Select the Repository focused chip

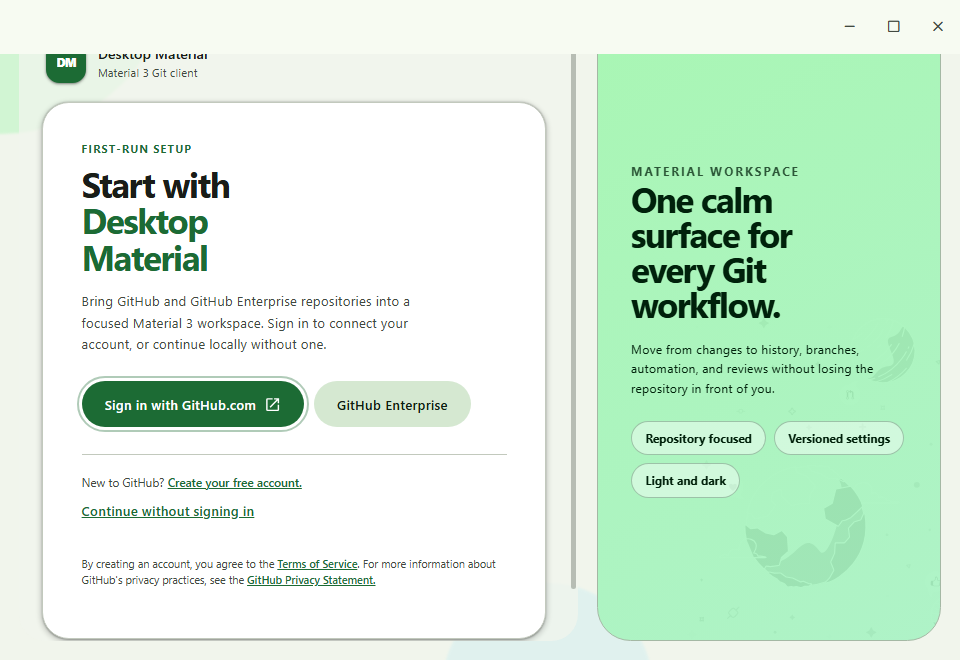(x=698, y=438)
